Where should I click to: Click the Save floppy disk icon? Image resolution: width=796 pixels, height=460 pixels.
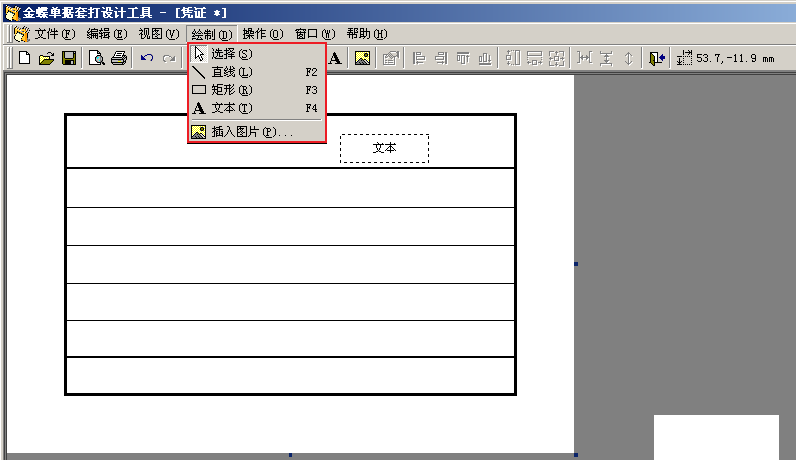tap(69, 58)
